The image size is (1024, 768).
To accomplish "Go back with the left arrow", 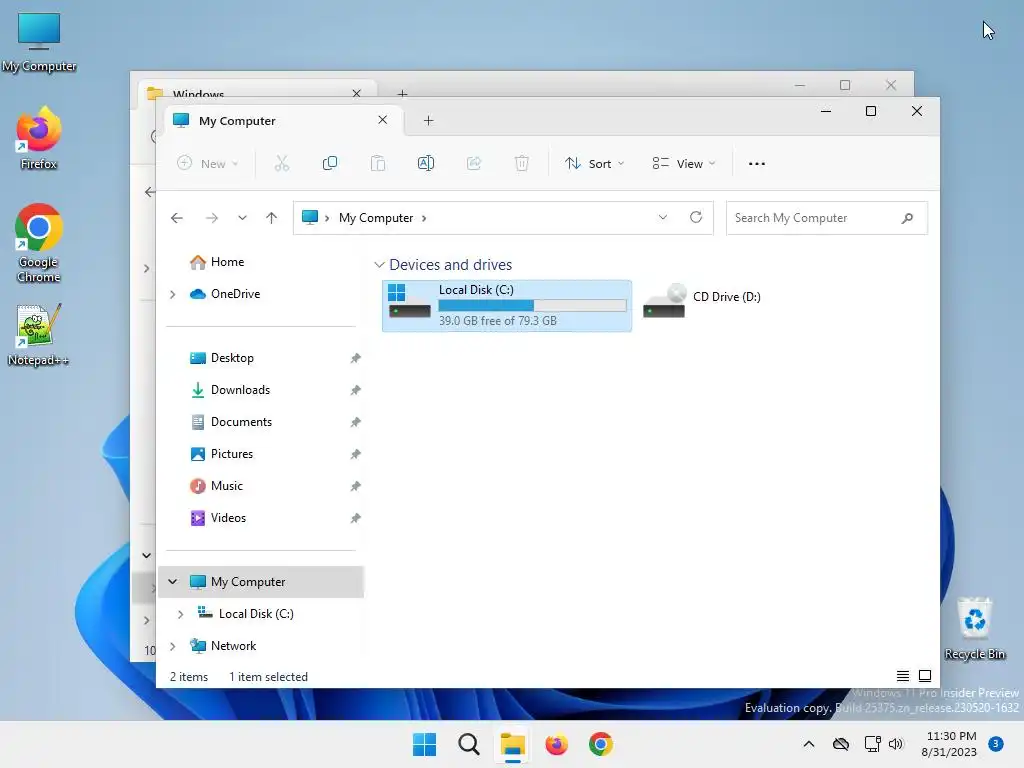I will pos(176,218).
